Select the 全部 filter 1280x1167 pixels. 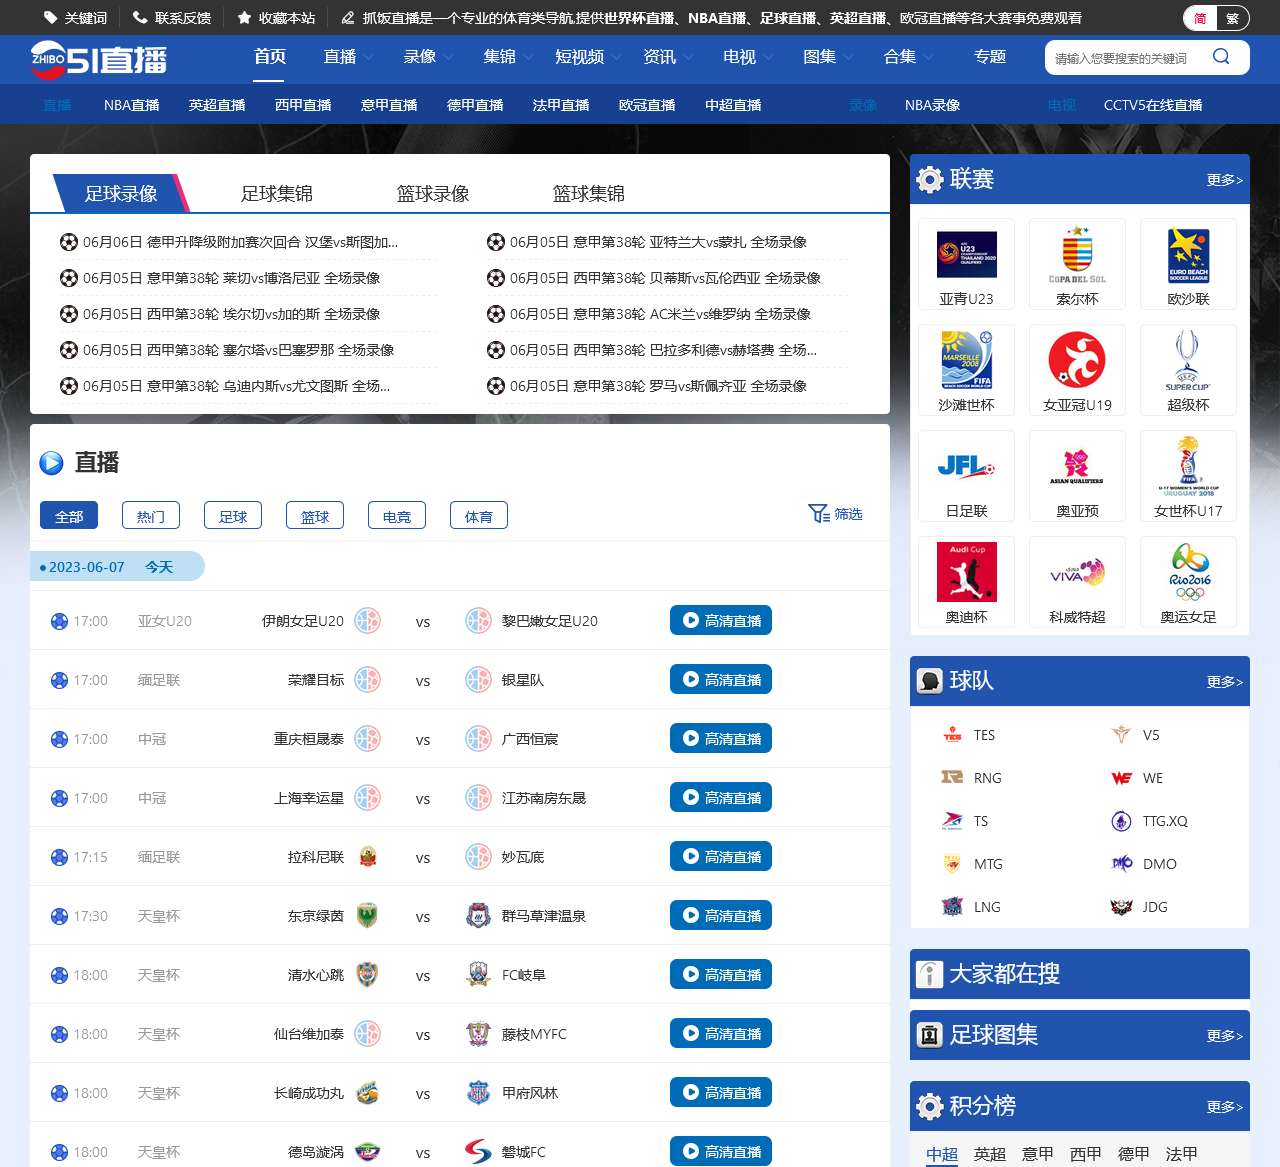coord(69,516)
